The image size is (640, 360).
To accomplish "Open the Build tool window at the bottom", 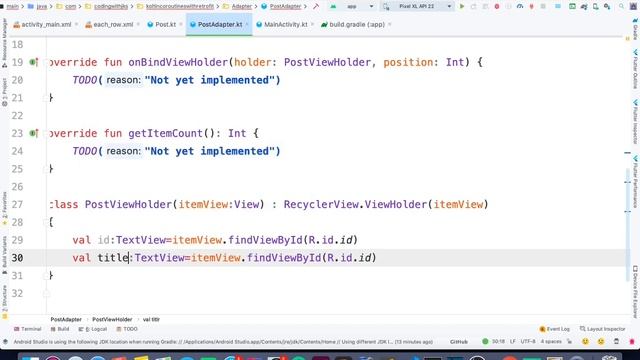I will click(x=60, y=329).
